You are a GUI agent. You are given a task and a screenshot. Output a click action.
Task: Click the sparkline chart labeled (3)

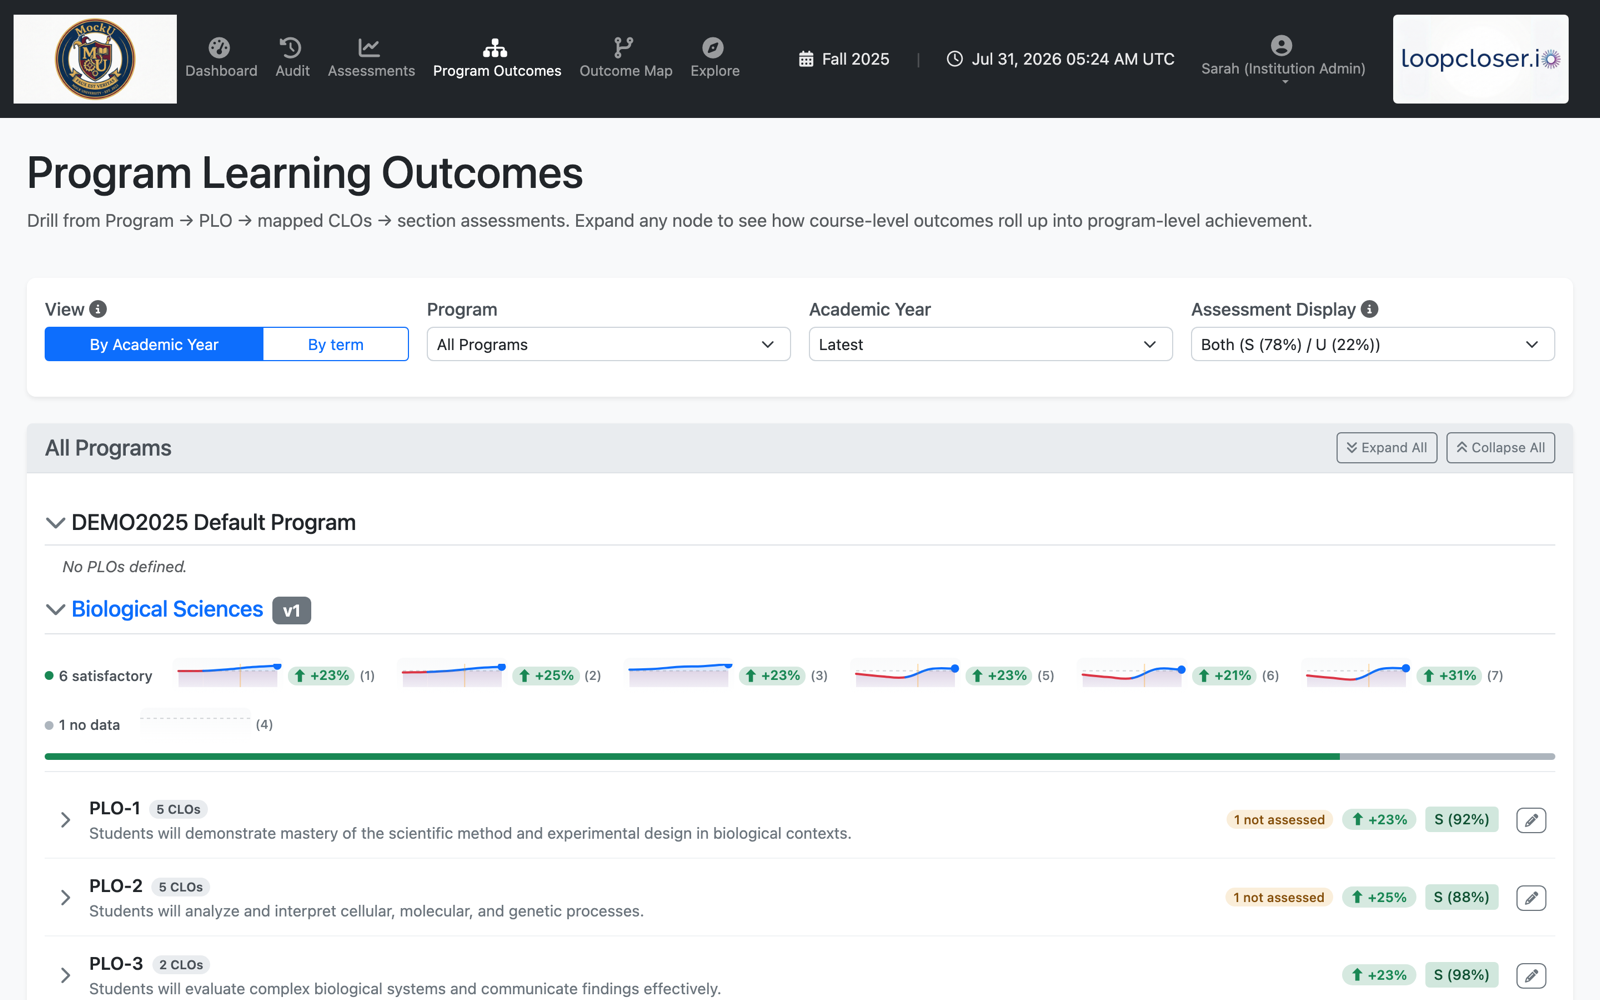(x=680, y=675)
